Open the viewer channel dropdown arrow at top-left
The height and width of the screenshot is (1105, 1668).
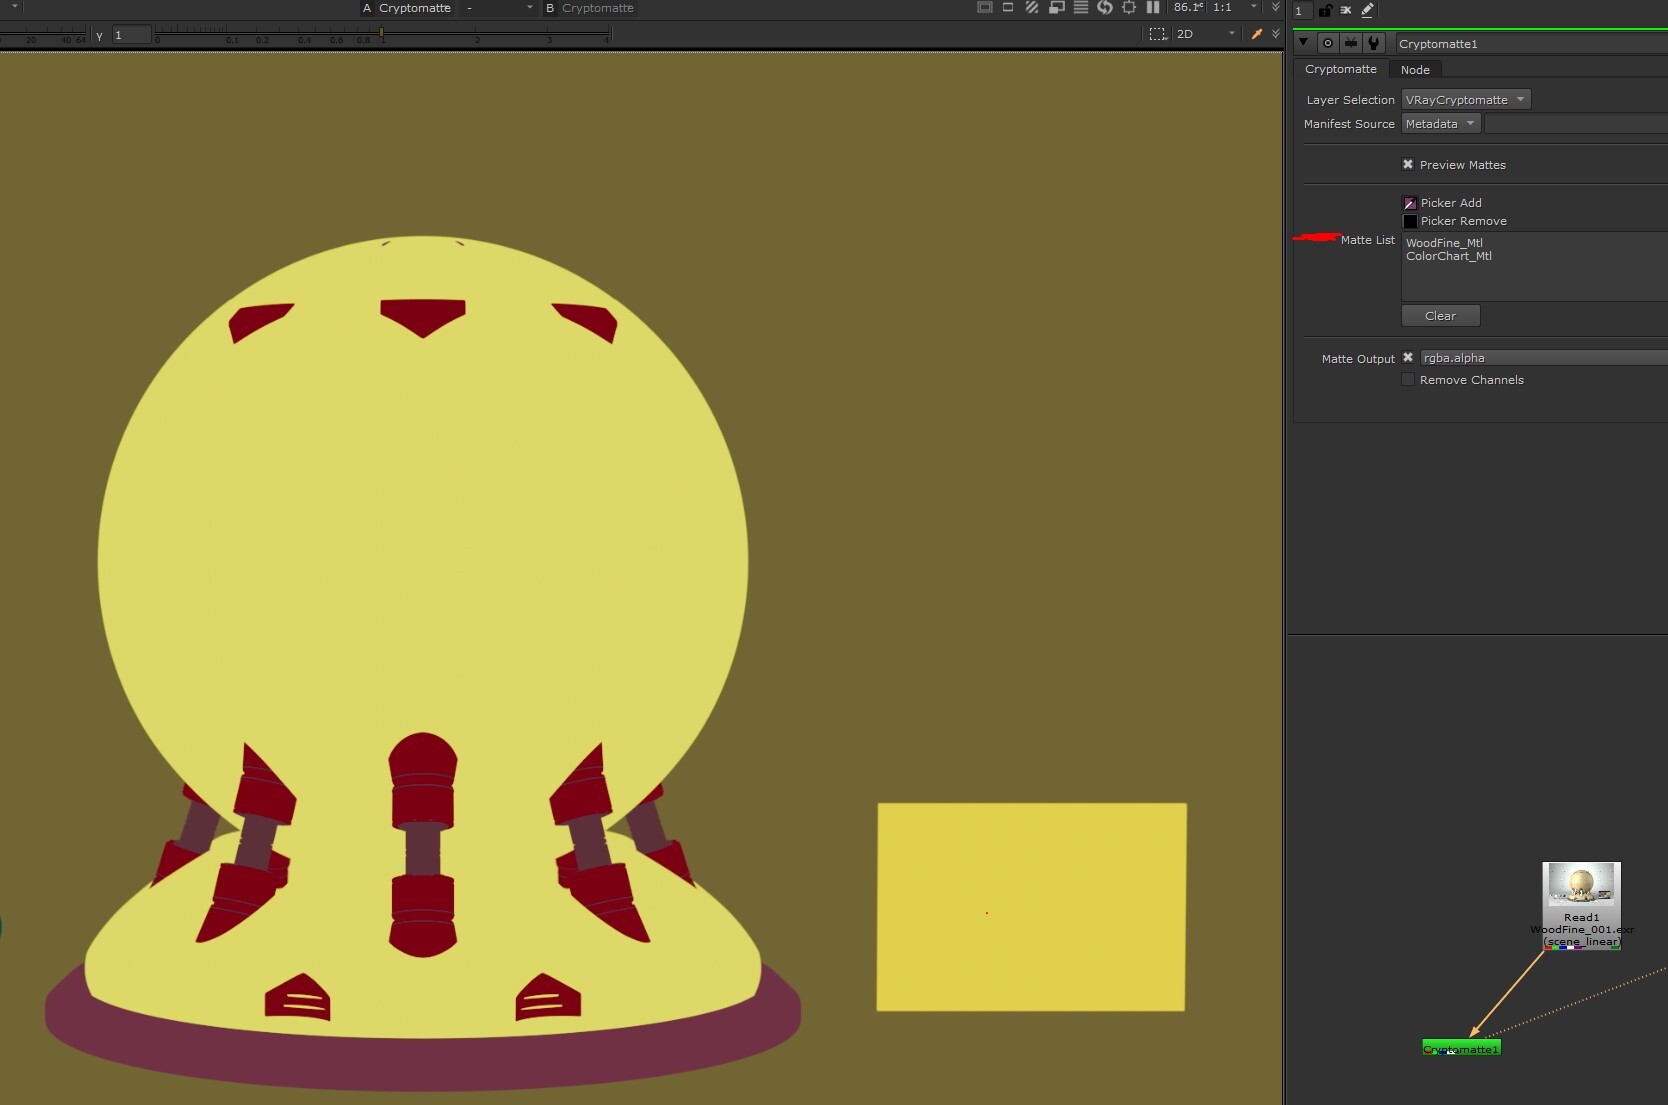point(14,7)
